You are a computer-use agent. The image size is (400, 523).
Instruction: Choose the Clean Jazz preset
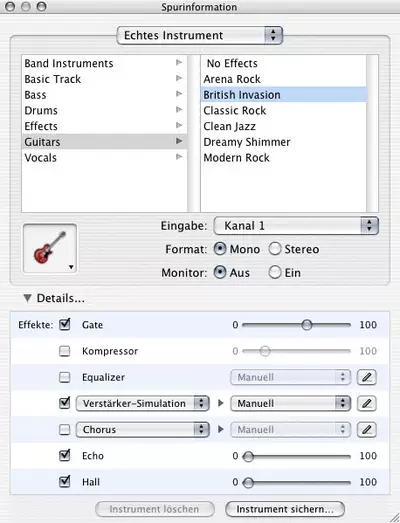pyautogui.click(x=283, y=126)
